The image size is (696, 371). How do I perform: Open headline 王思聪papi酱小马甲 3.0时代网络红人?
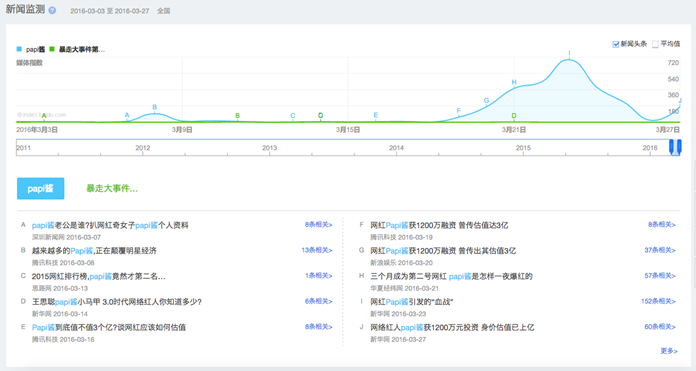[117, 302]
